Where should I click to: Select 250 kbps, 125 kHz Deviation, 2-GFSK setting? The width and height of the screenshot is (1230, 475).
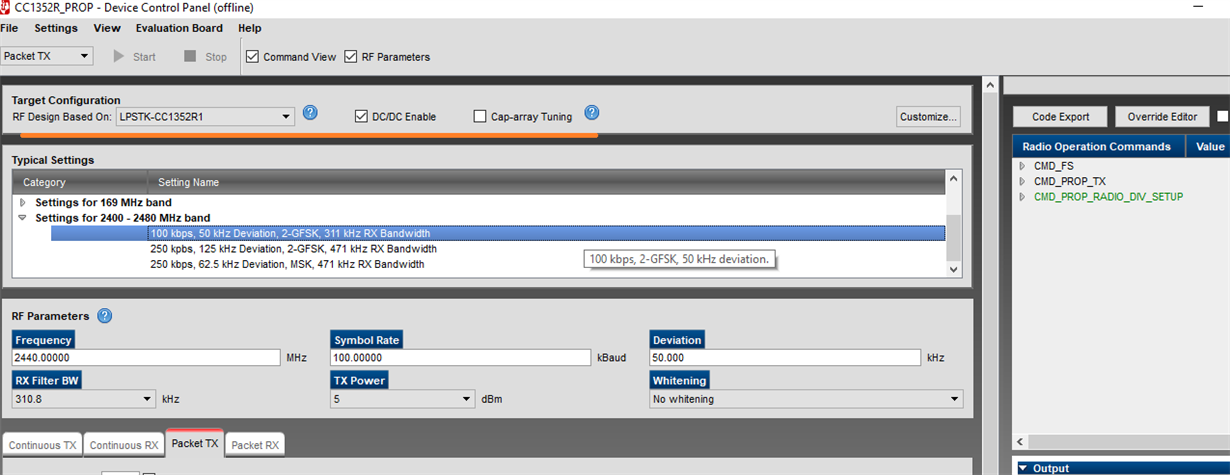tap(293, 249)
